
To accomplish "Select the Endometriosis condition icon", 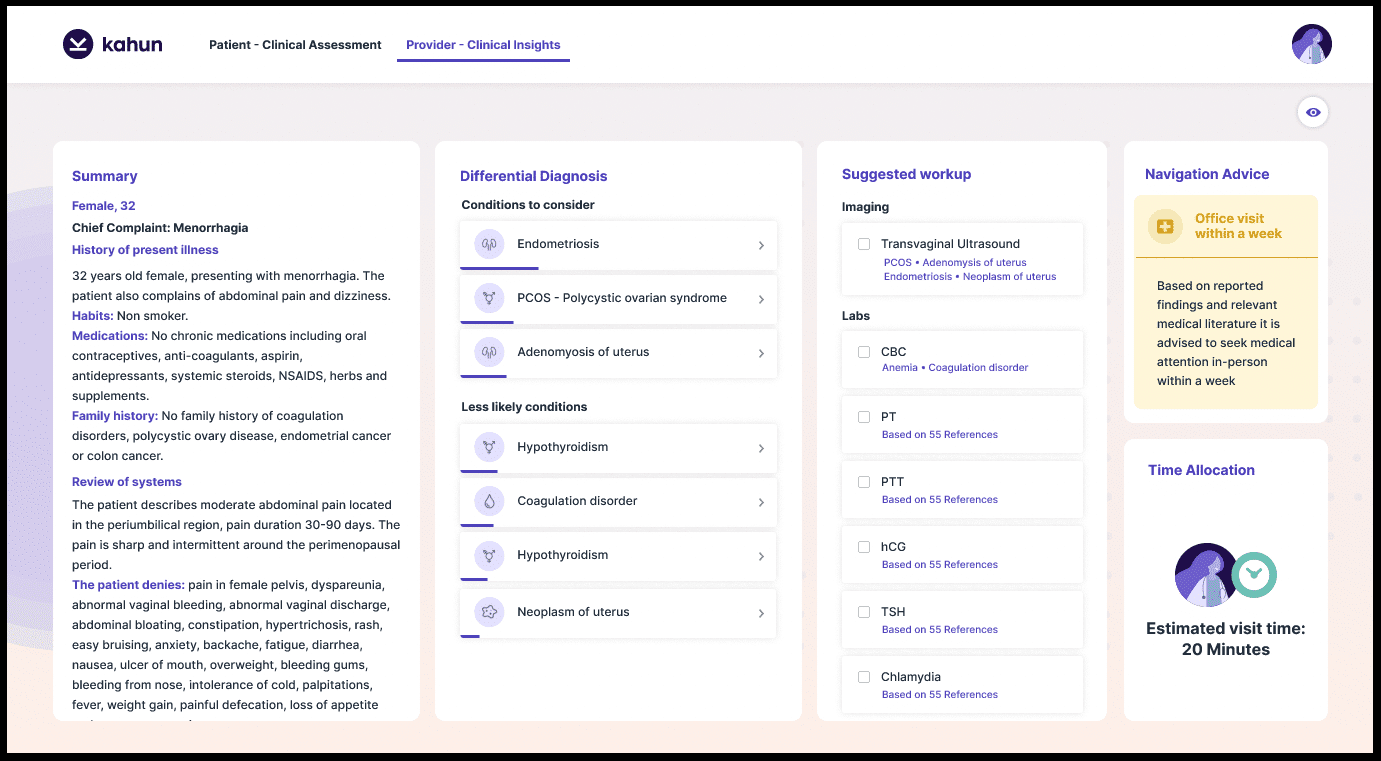I will (x=489, y=243).
